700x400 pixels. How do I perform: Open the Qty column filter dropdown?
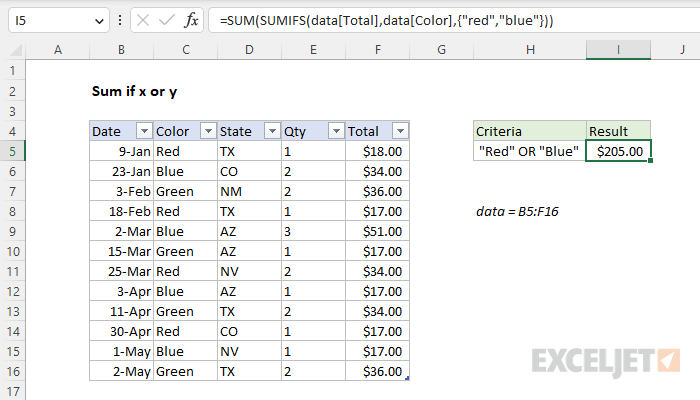tap(336, 131)
